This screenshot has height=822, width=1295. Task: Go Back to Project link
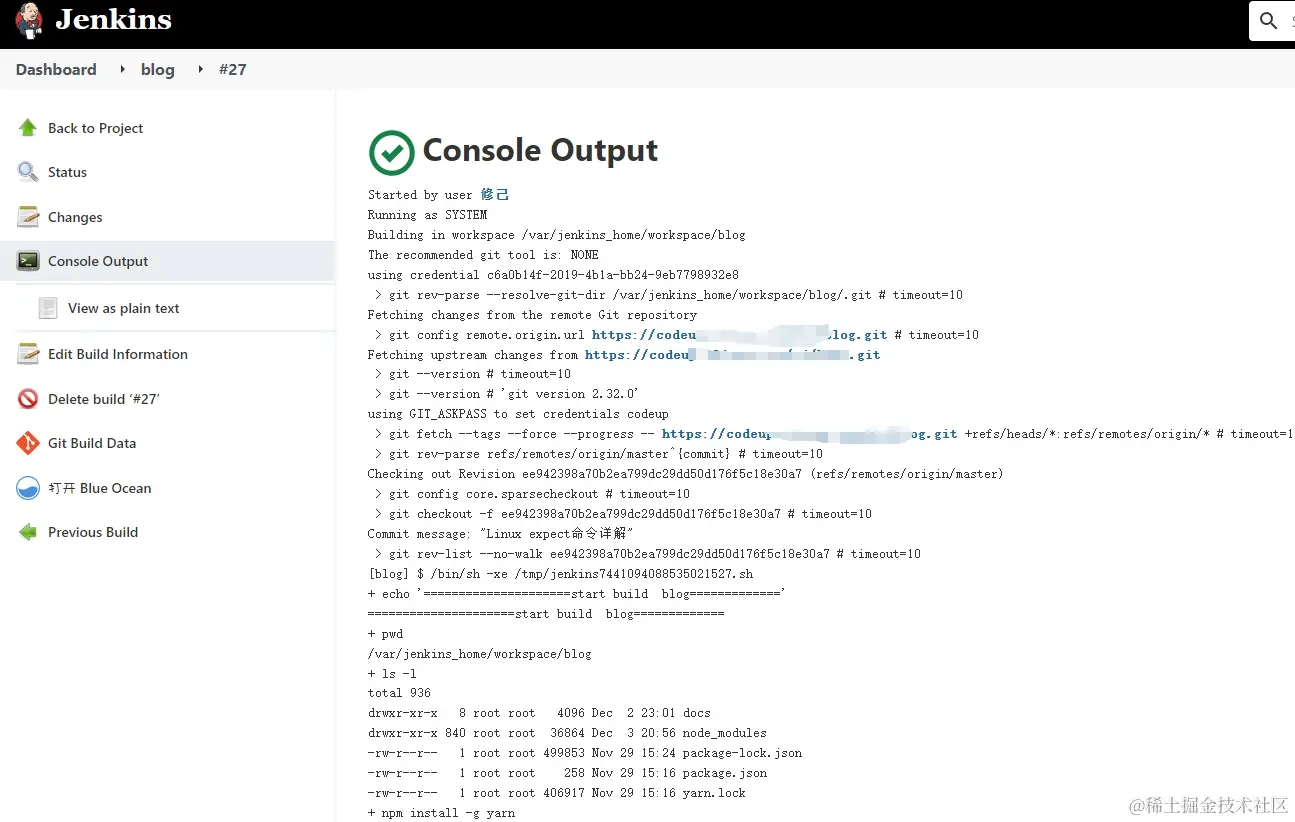pyautogui.click(x=95, y=128)
